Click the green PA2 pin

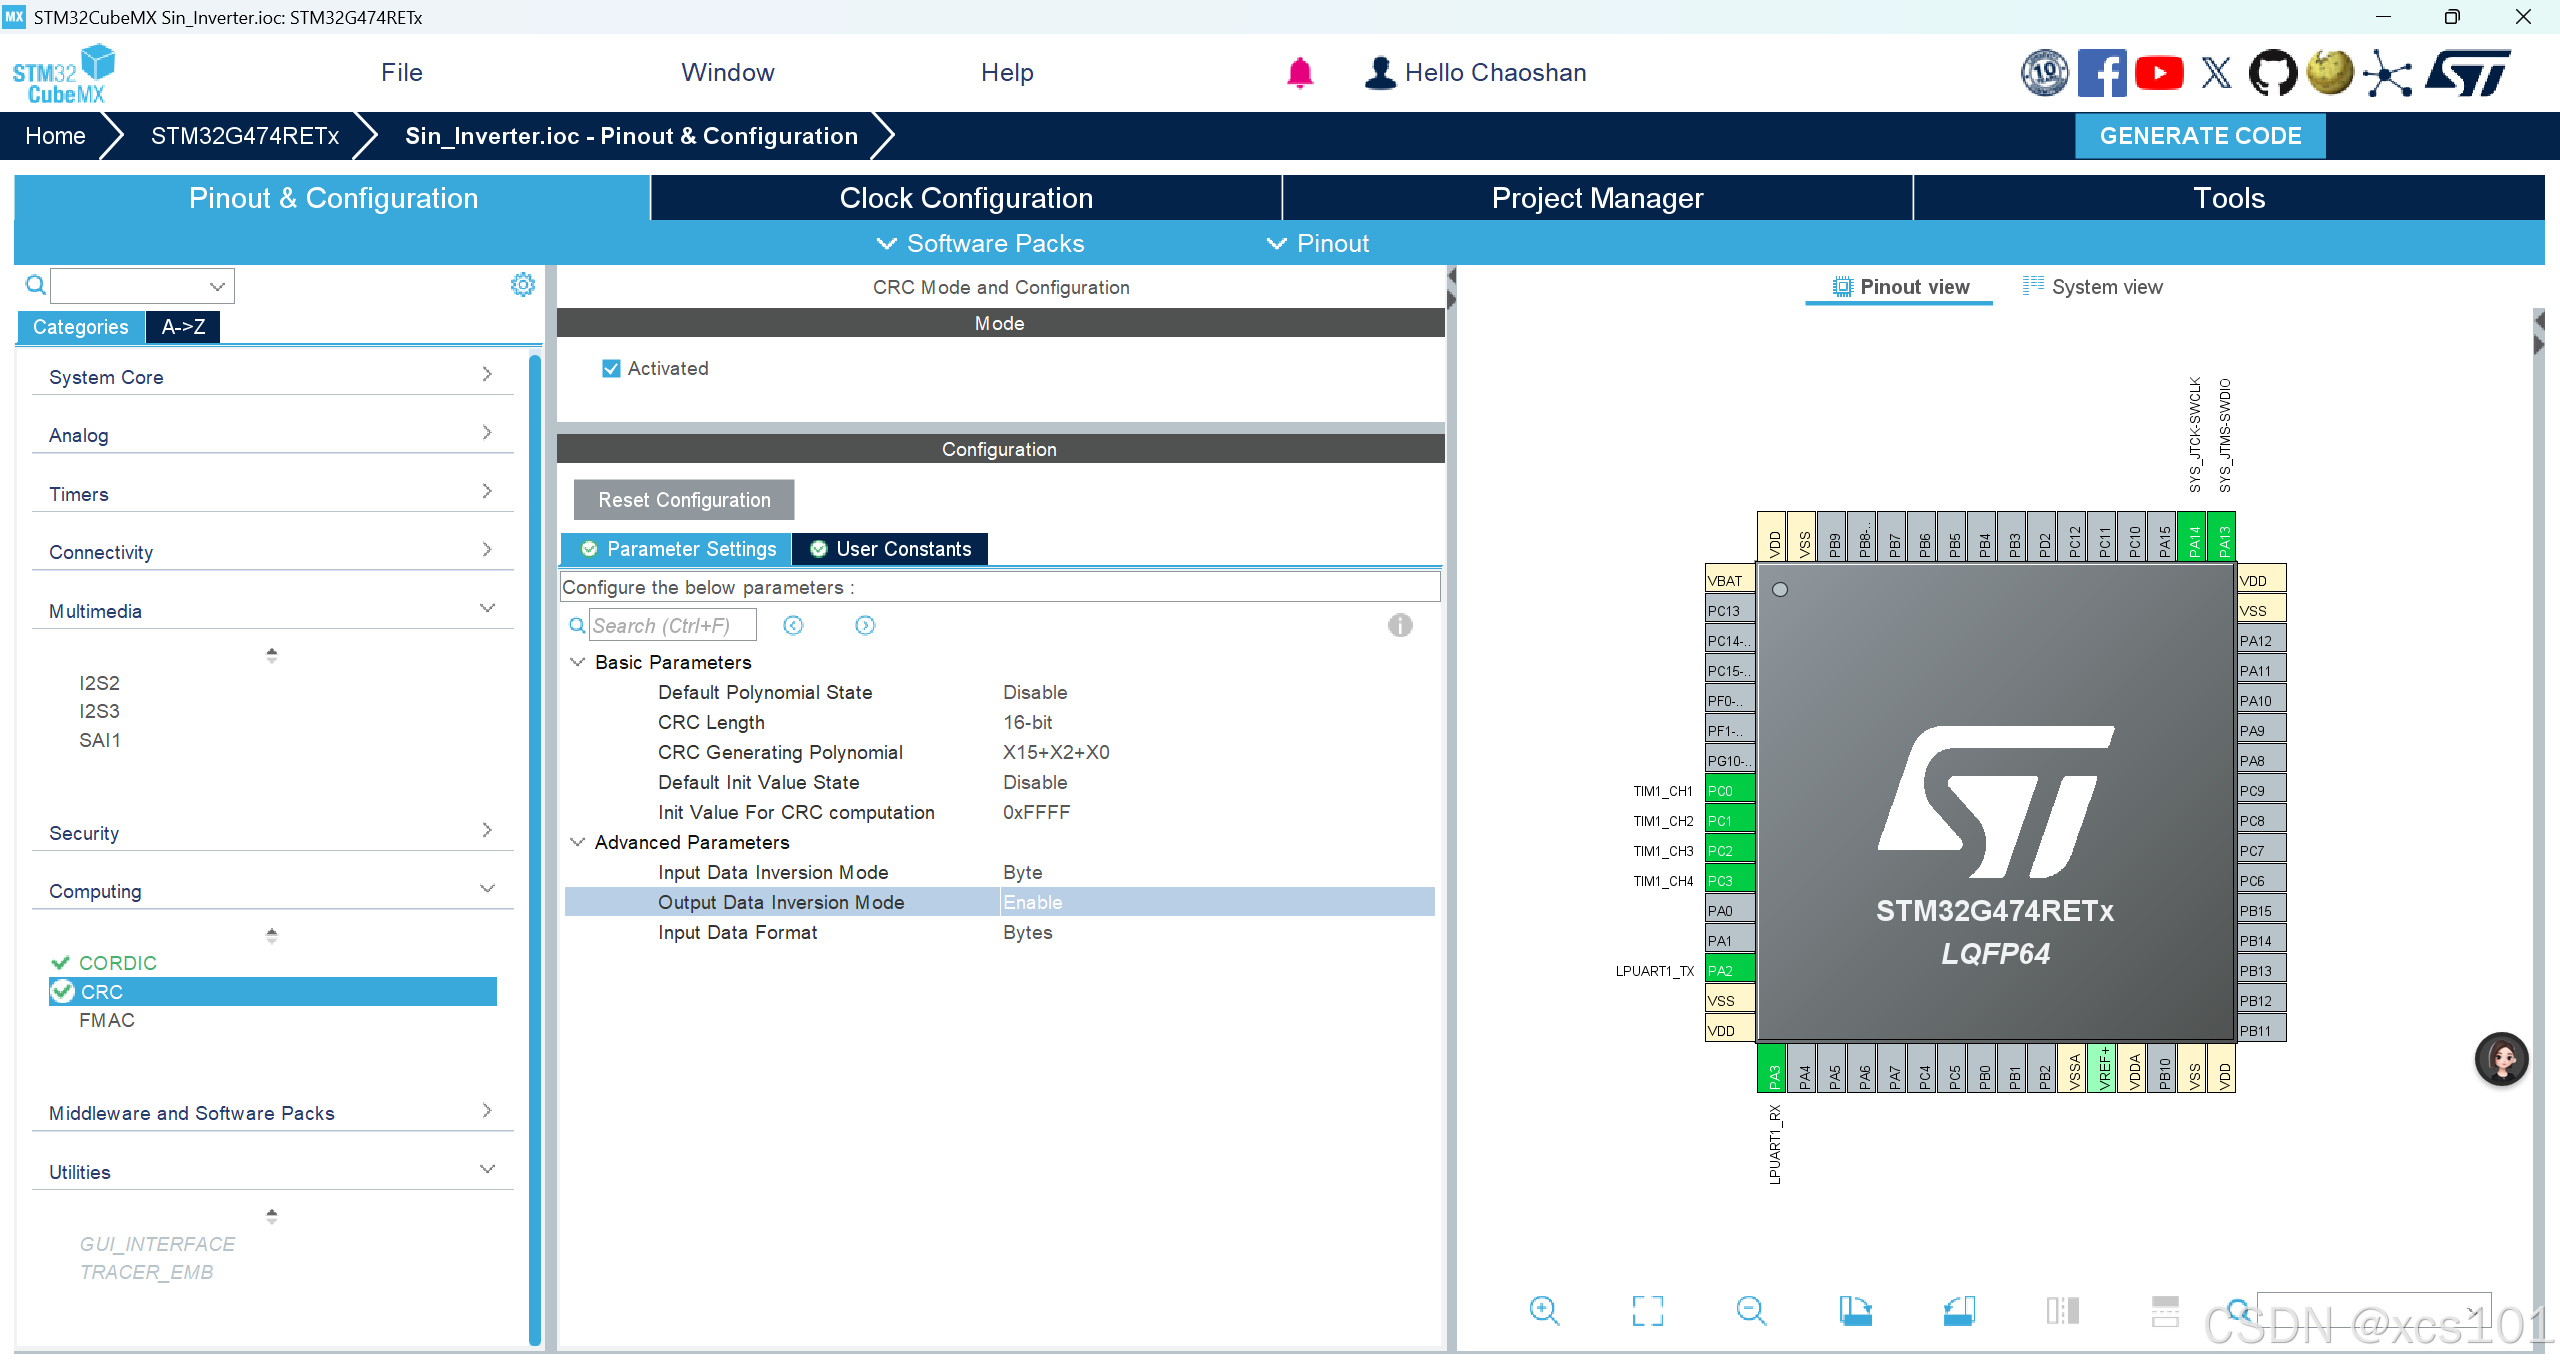pyautogui.click(x=1729, y=970)
